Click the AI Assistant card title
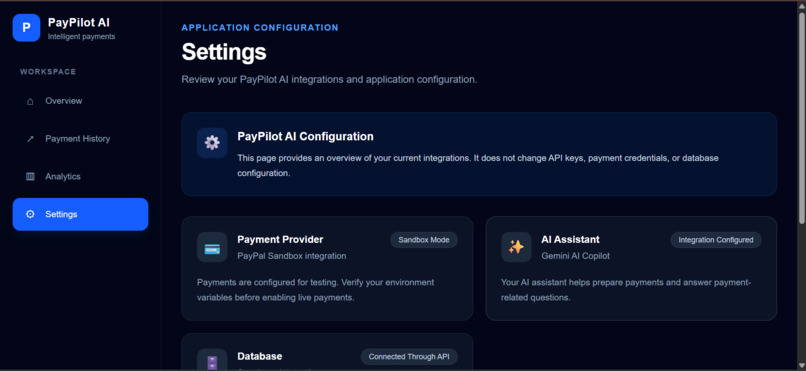 [x=570, y=239]
